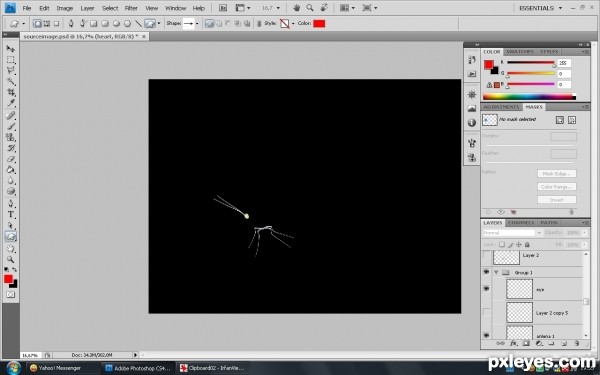This screenshot has width=600, height=375.
Task: Click the R color slider track
Action: point(531,62)
